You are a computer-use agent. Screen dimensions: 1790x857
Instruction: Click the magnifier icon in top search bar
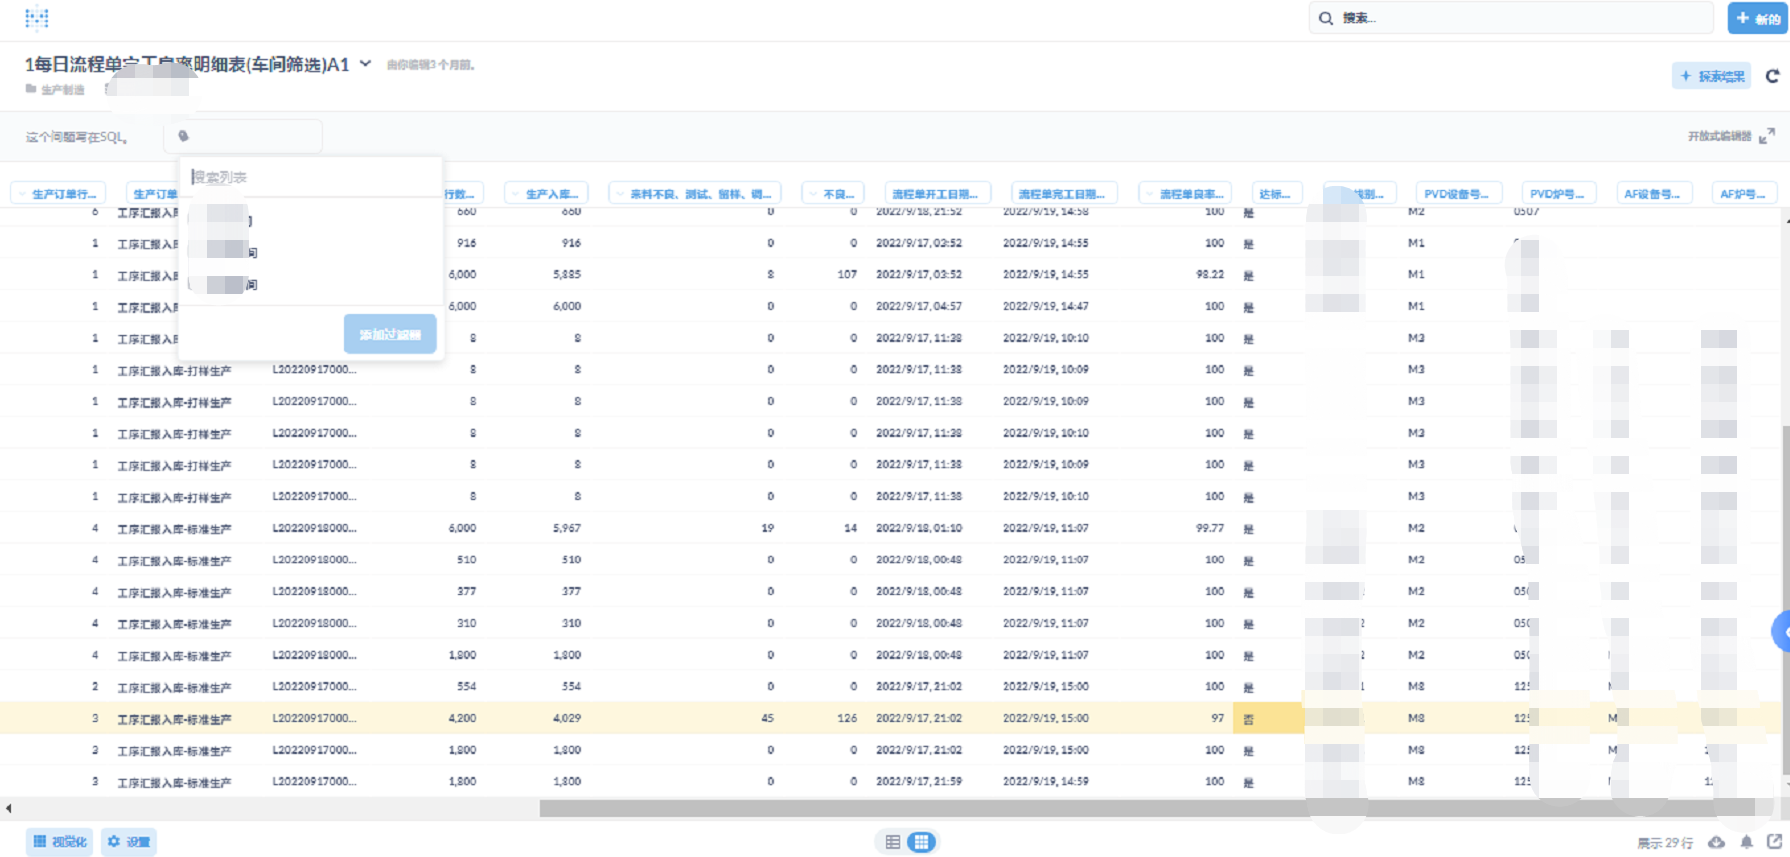click(1326, 18)
